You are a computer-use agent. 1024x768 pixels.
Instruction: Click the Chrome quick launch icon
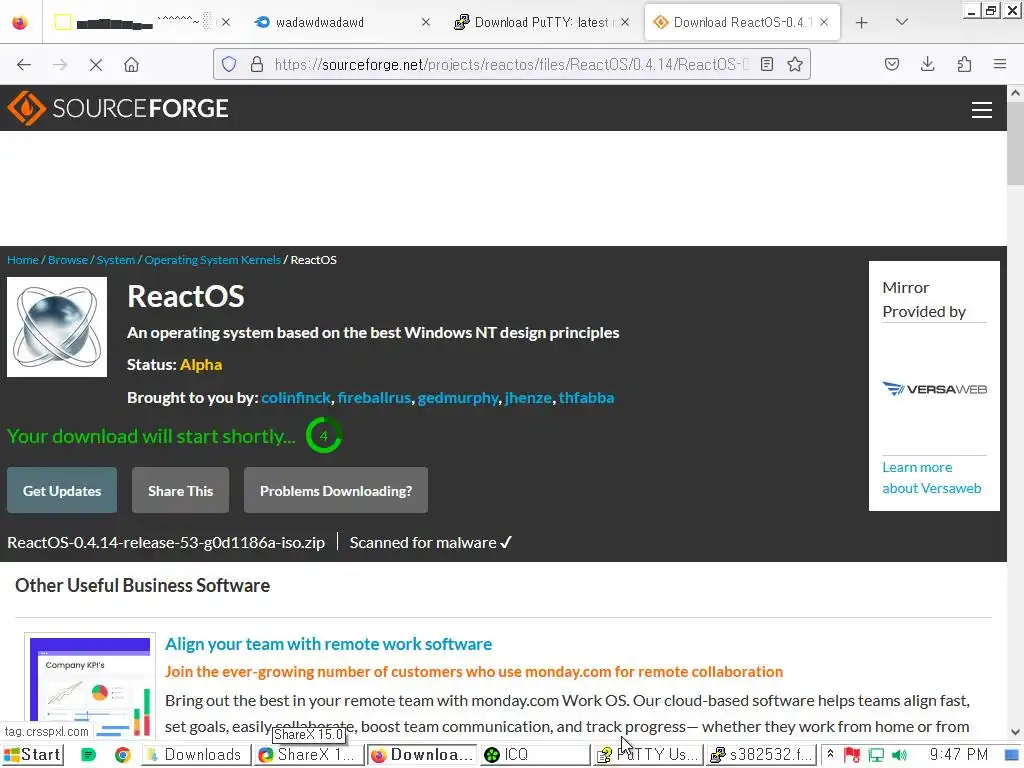pos(122,756)
